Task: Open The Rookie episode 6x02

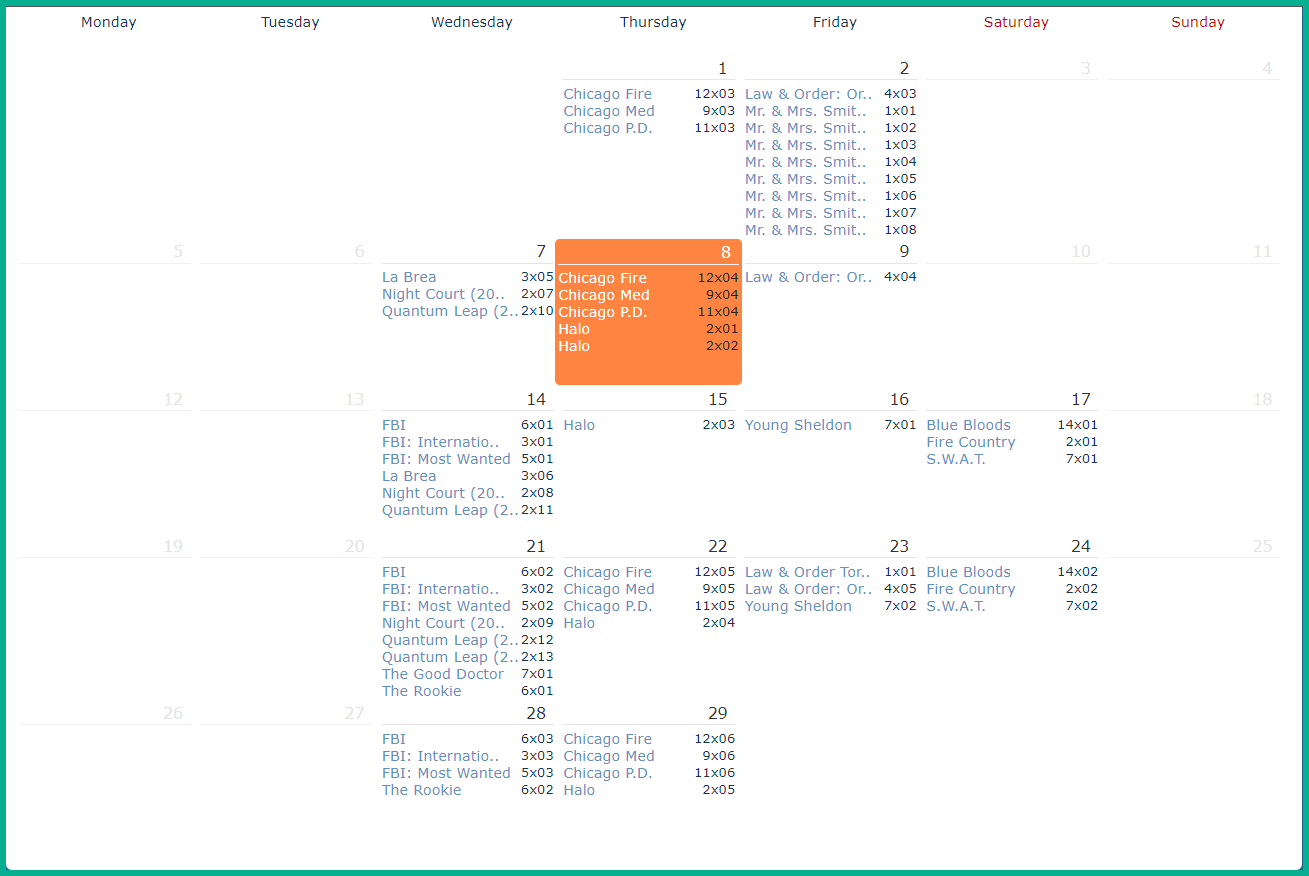Action: [x=422, y=790]
